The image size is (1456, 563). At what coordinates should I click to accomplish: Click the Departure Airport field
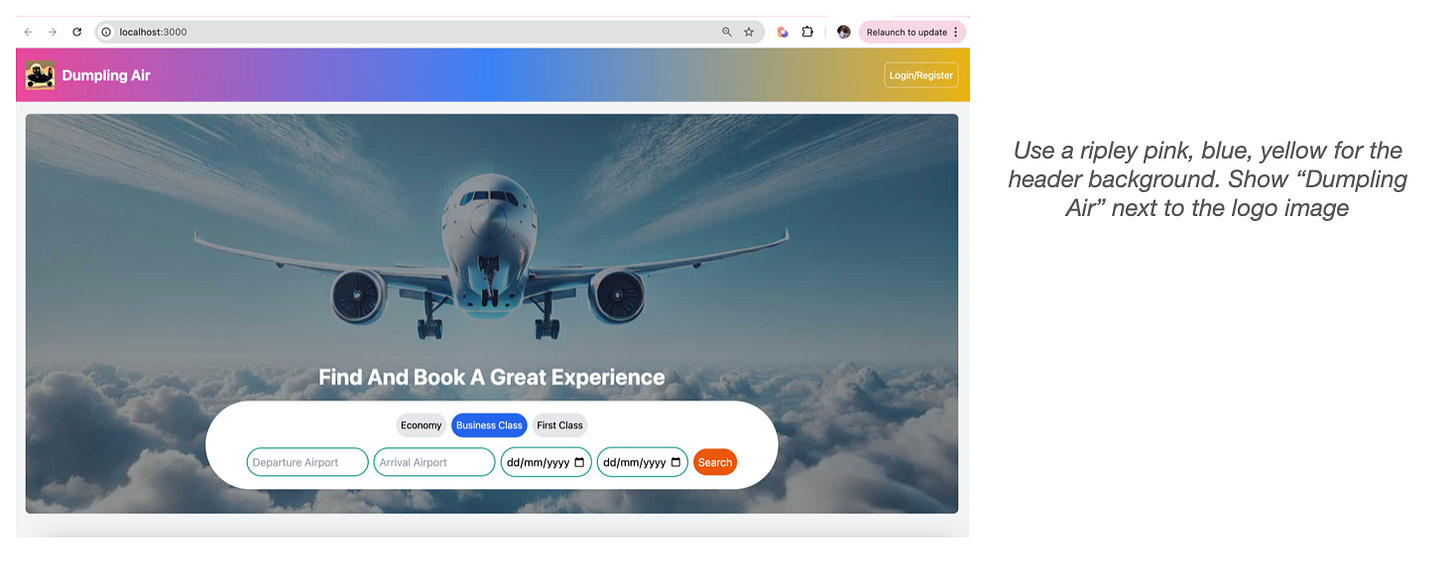click(x=307, y=462)
